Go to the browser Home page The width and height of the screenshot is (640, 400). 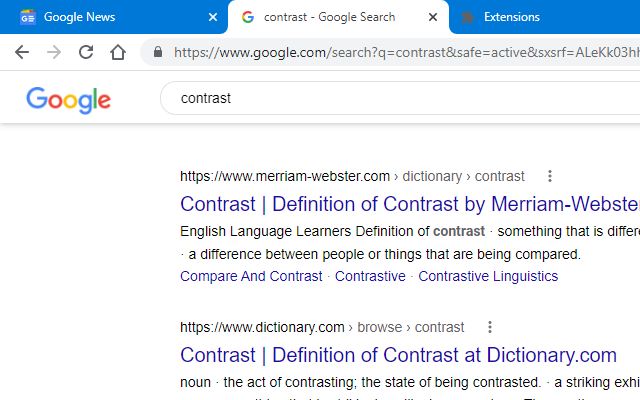click(118, 52)
